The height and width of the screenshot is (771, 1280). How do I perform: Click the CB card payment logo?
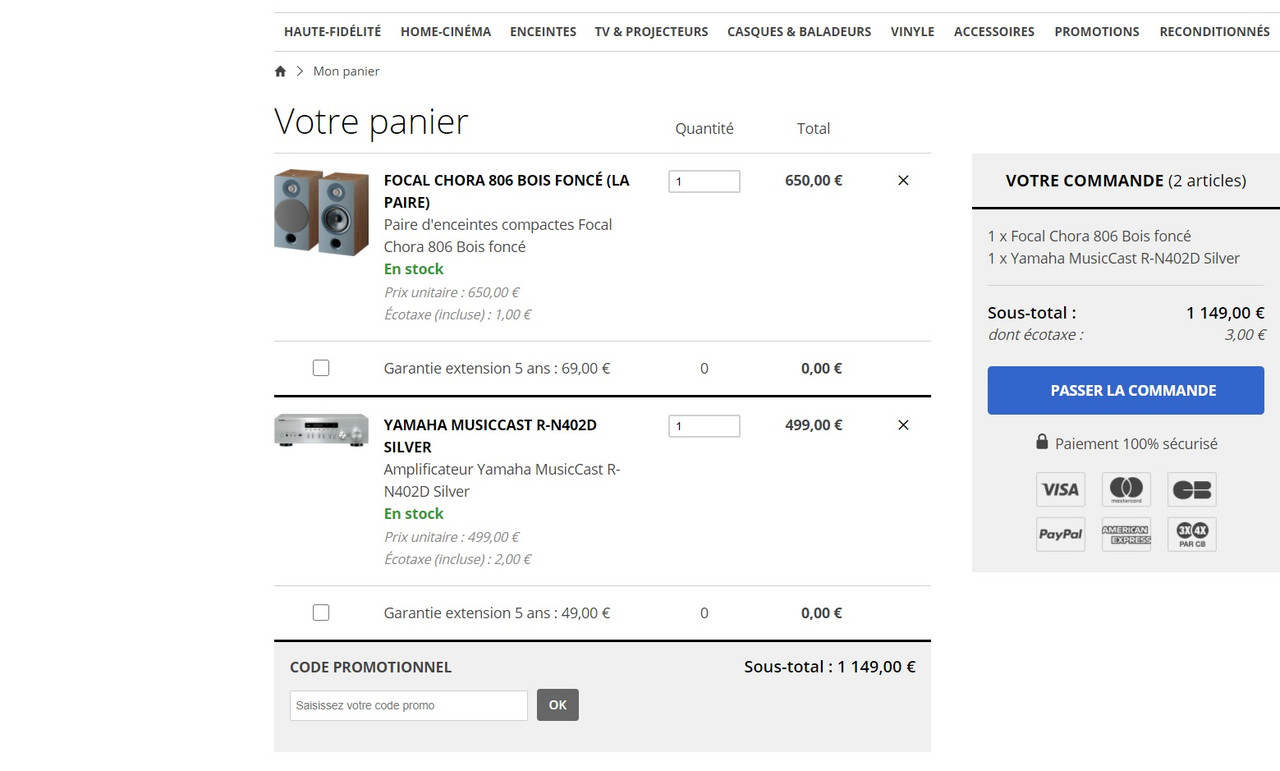point(1192,489)
